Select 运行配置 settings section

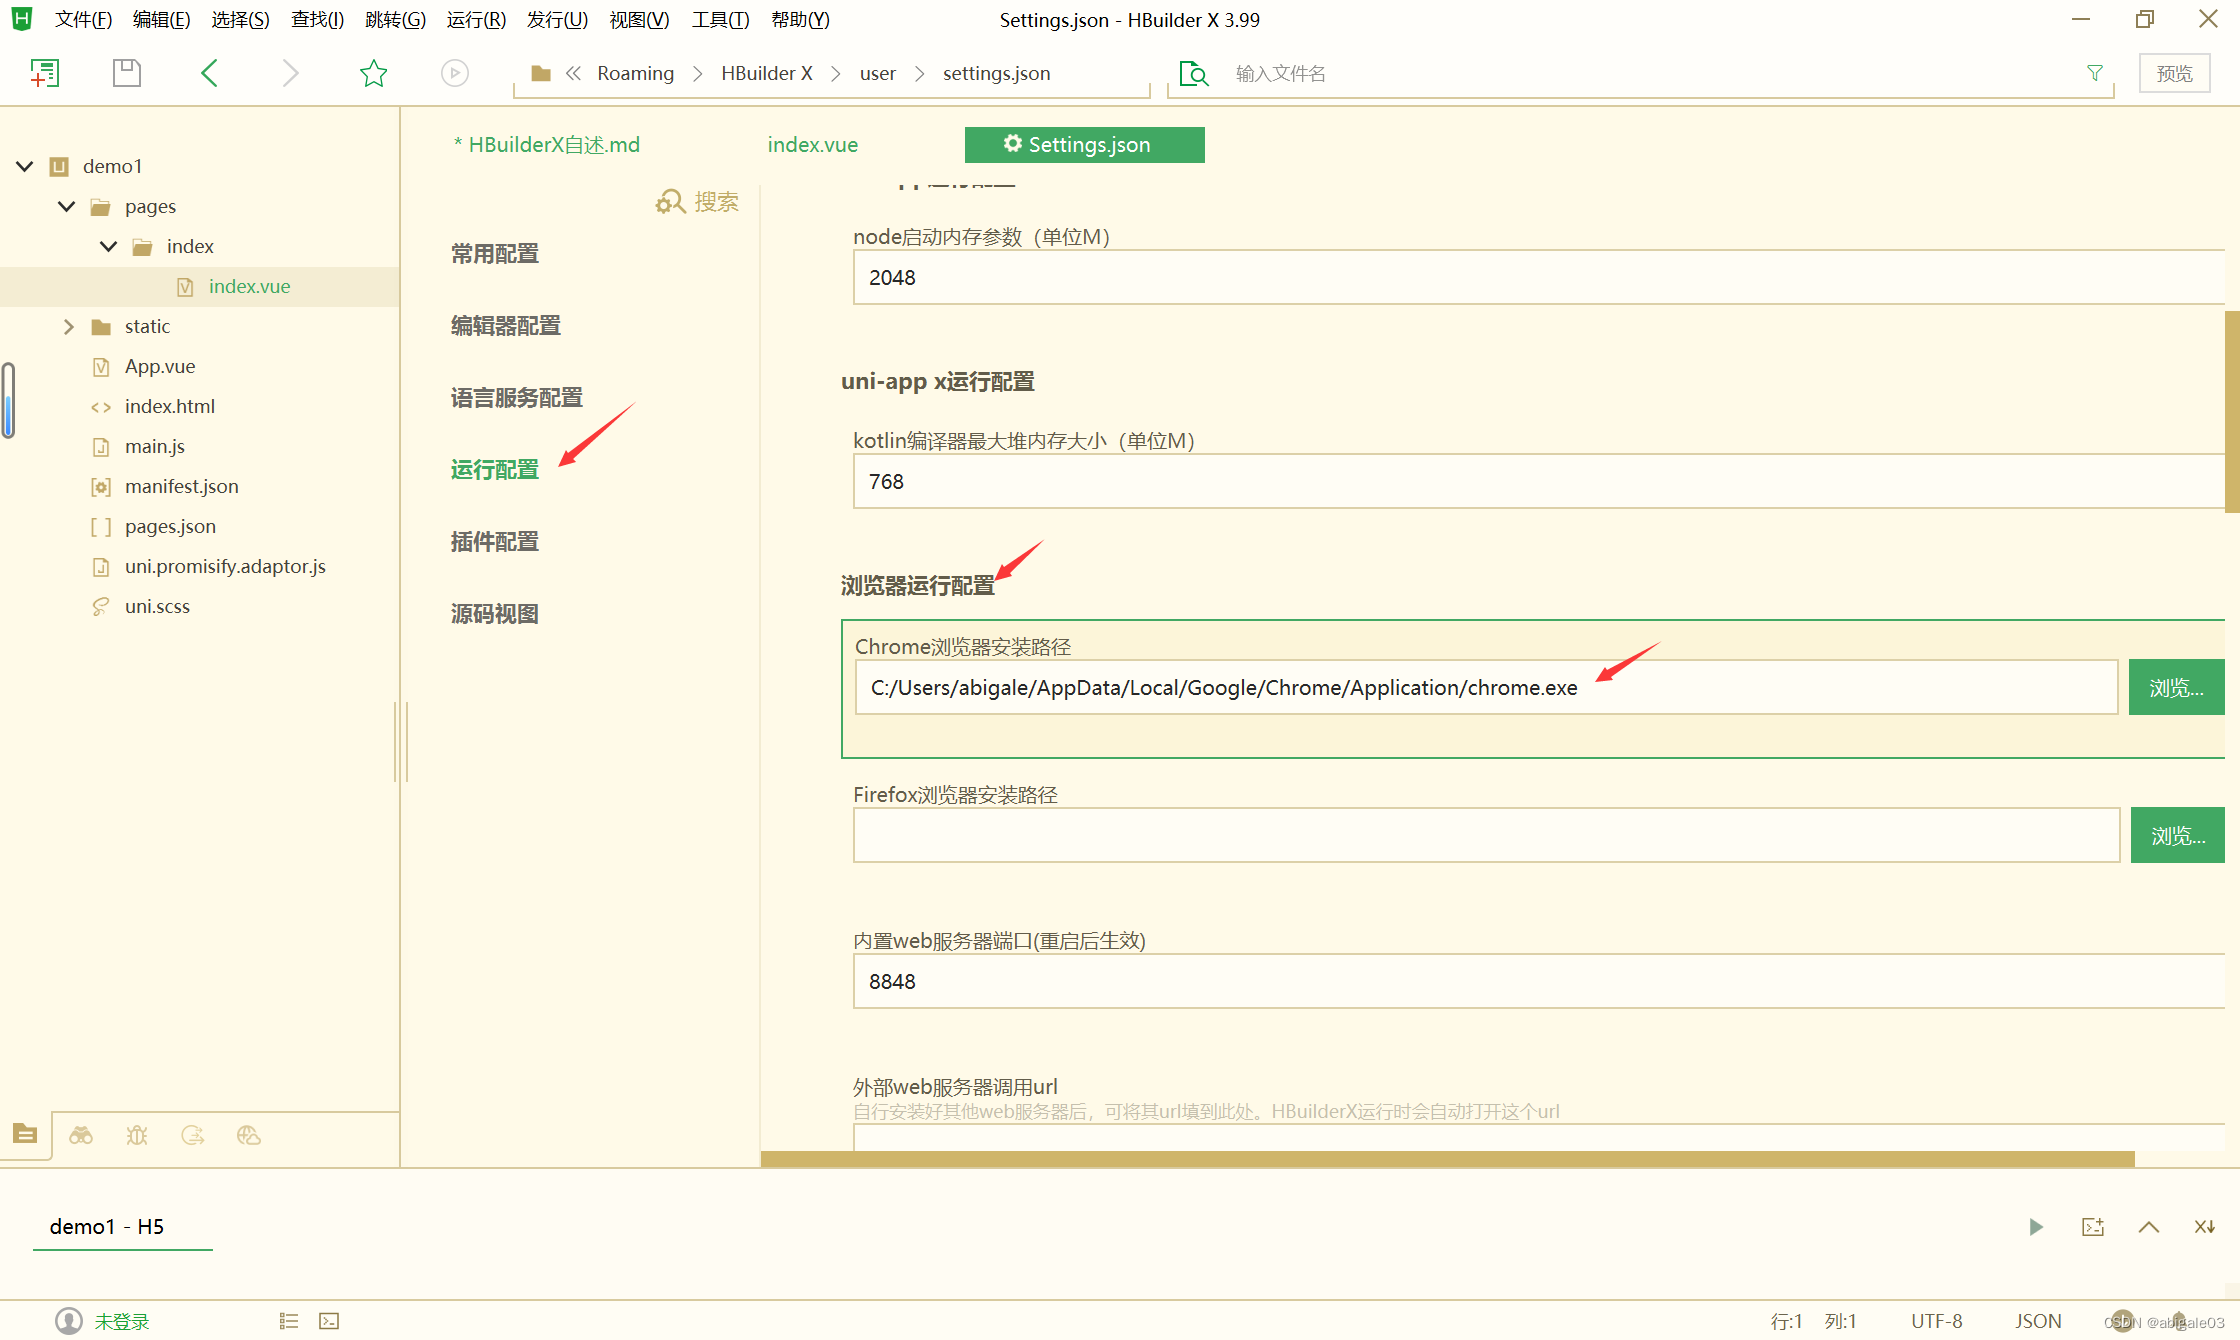point(494,470)
